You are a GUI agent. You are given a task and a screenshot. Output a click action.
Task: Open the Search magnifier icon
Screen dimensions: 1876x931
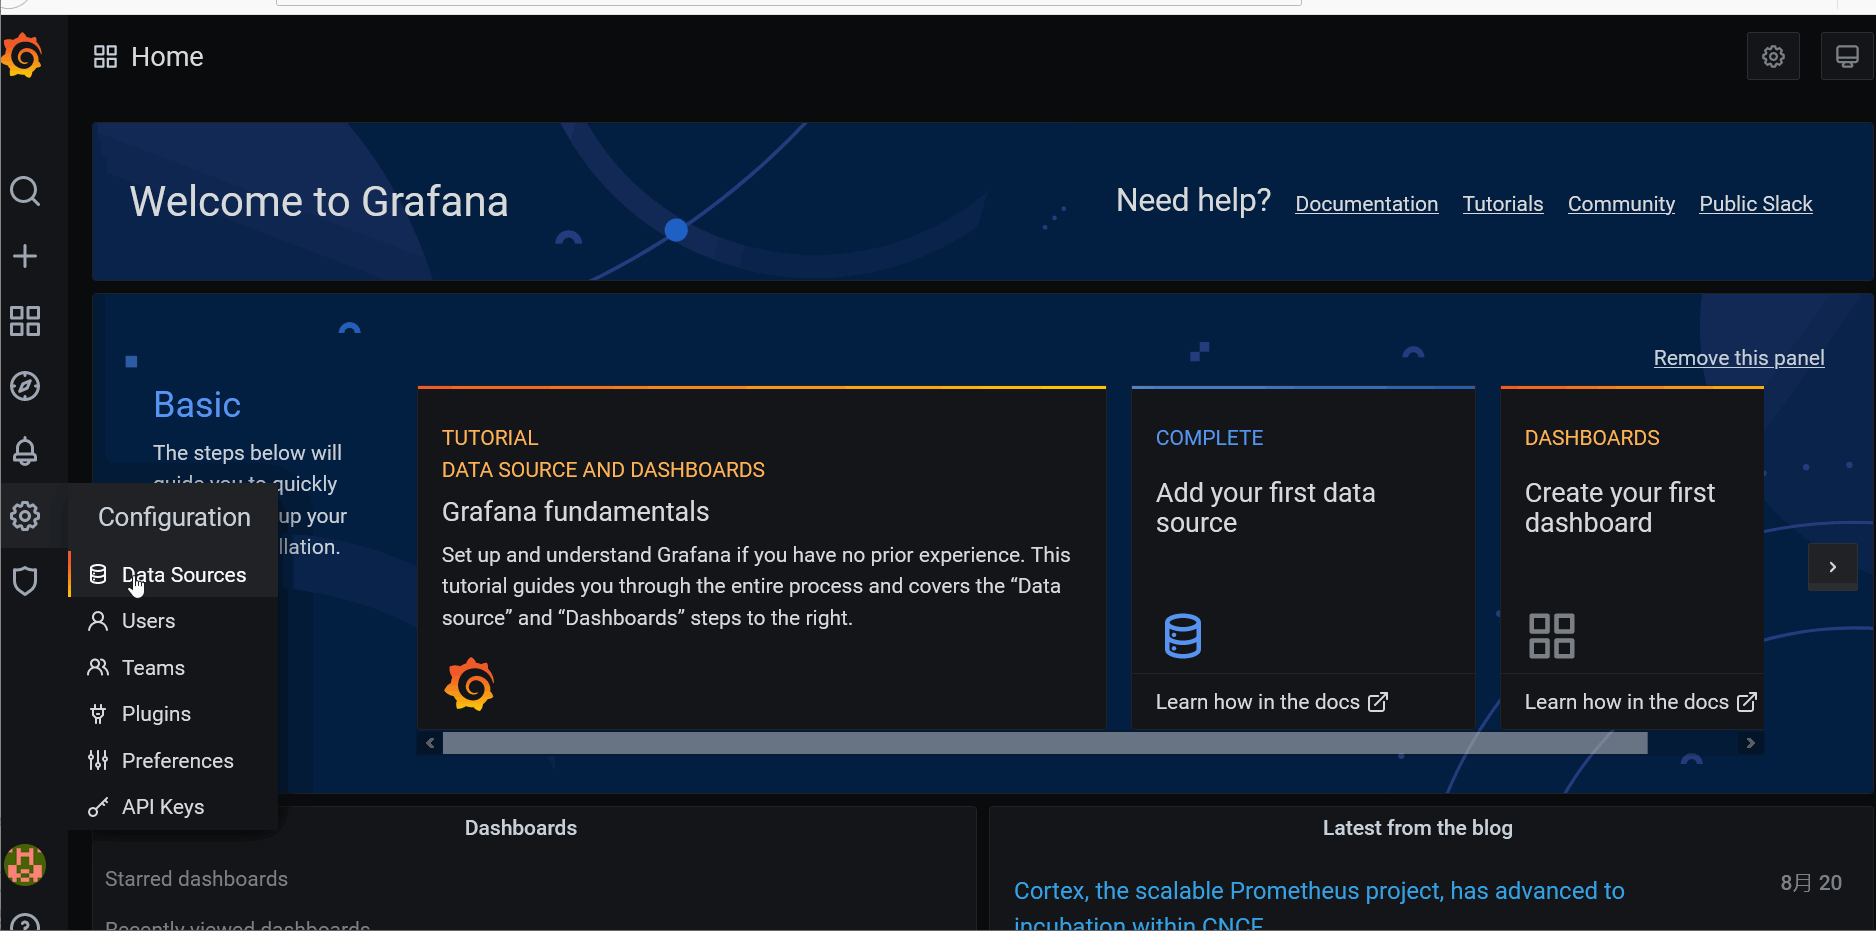point(25,191)
